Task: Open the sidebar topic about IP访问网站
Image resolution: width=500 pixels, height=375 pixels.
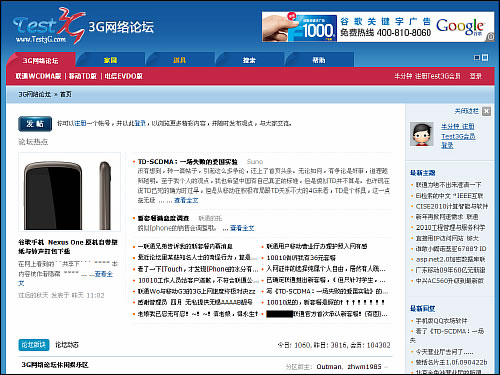Action: pyautogui.click(x=447, y=238)
